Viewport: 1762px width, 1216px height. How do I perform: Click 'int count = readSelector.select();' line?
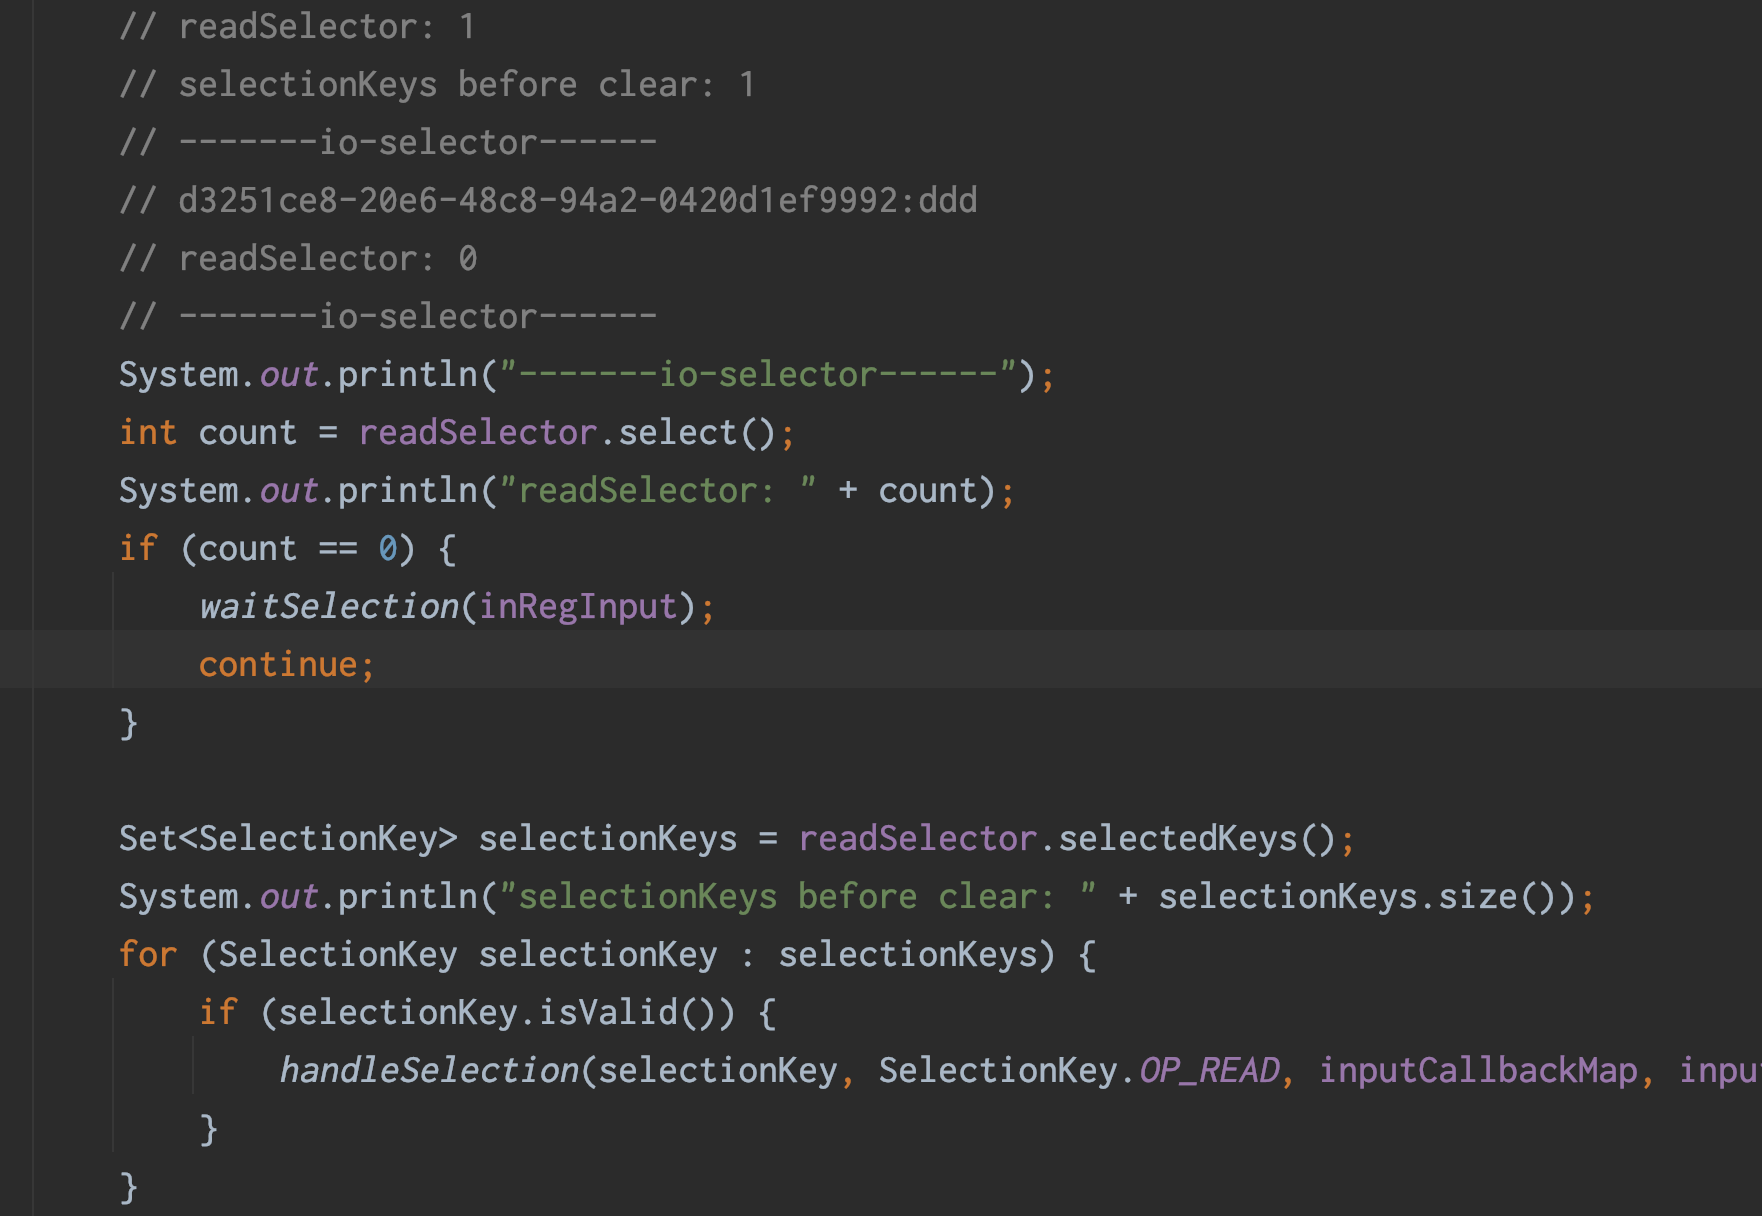[457, 433]
